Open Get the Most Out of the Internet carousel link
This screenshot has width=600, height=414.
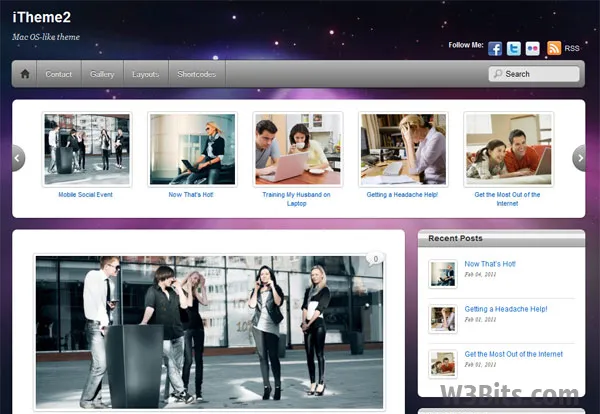tap(507, 199)
